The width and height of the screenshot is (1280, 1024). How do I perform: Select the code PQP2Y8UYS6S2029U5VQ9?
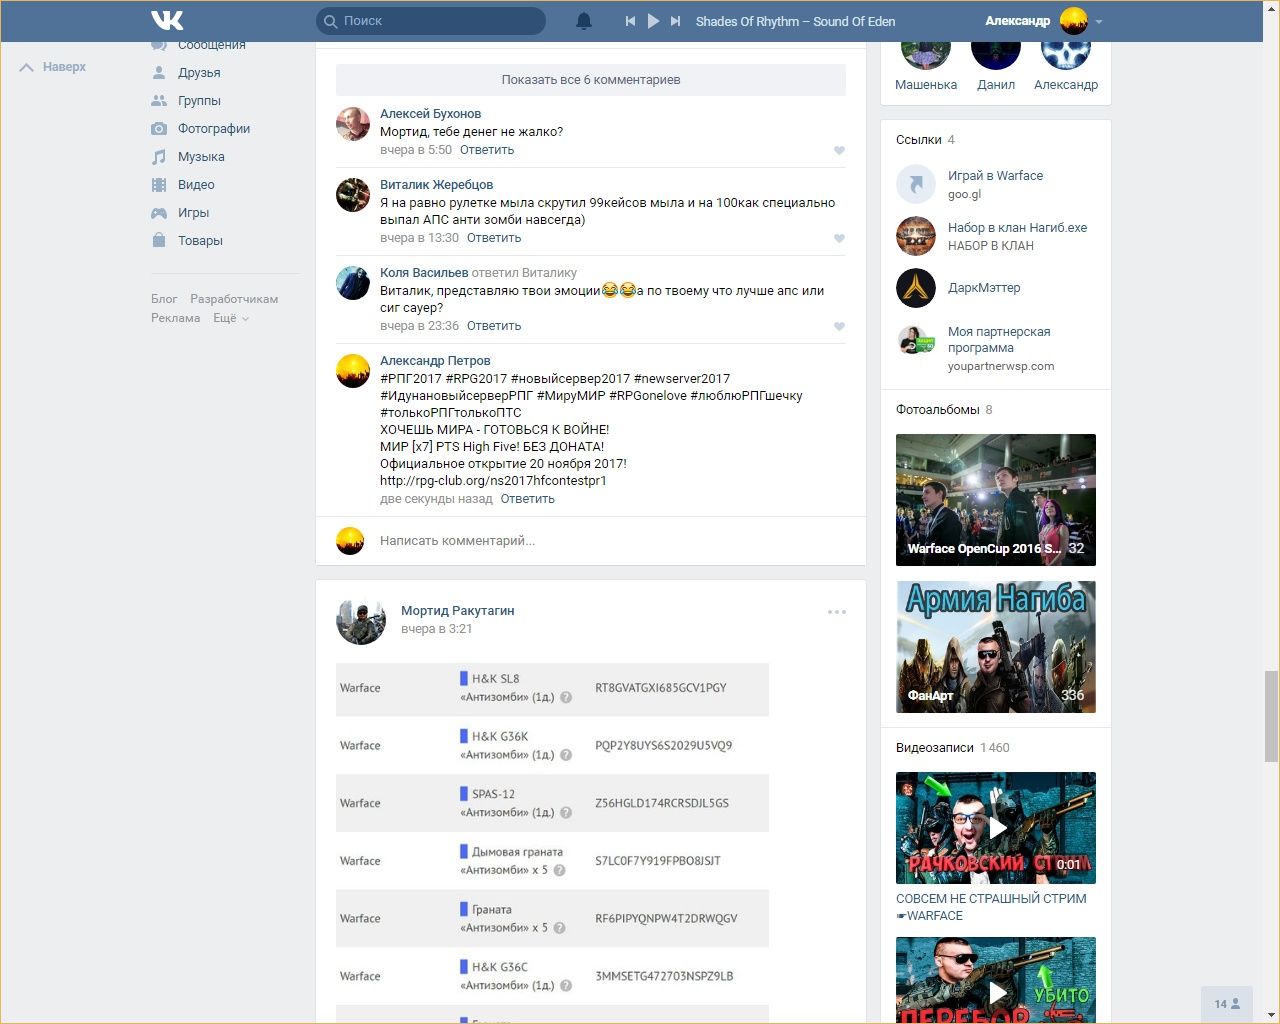click(x=664, y=746)
